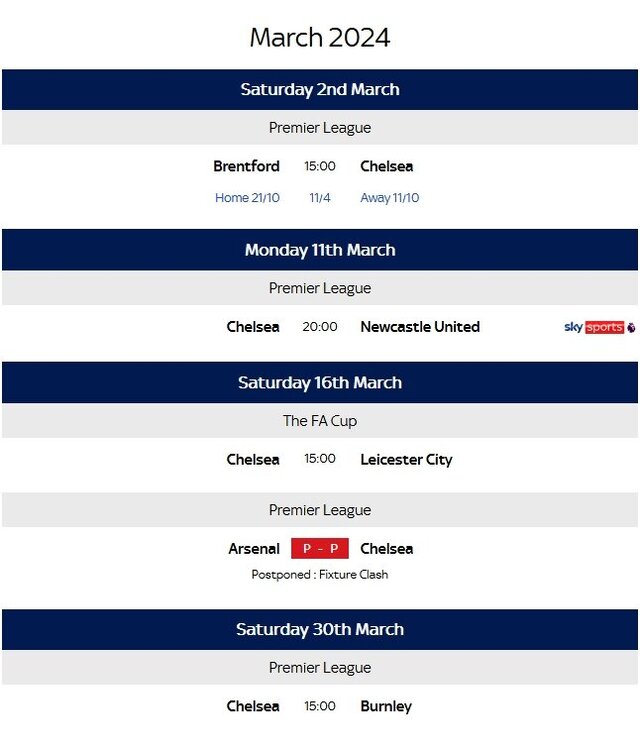Click the Saturday 16th March header
Image resolution: width=640 pixels, height=750 pixels.
(320, 383)
